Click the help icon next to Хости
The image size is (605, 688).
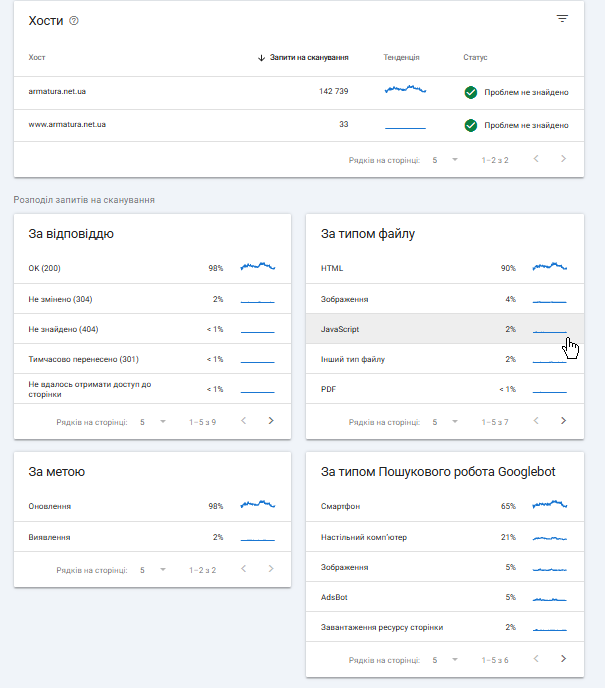(74, 21)
